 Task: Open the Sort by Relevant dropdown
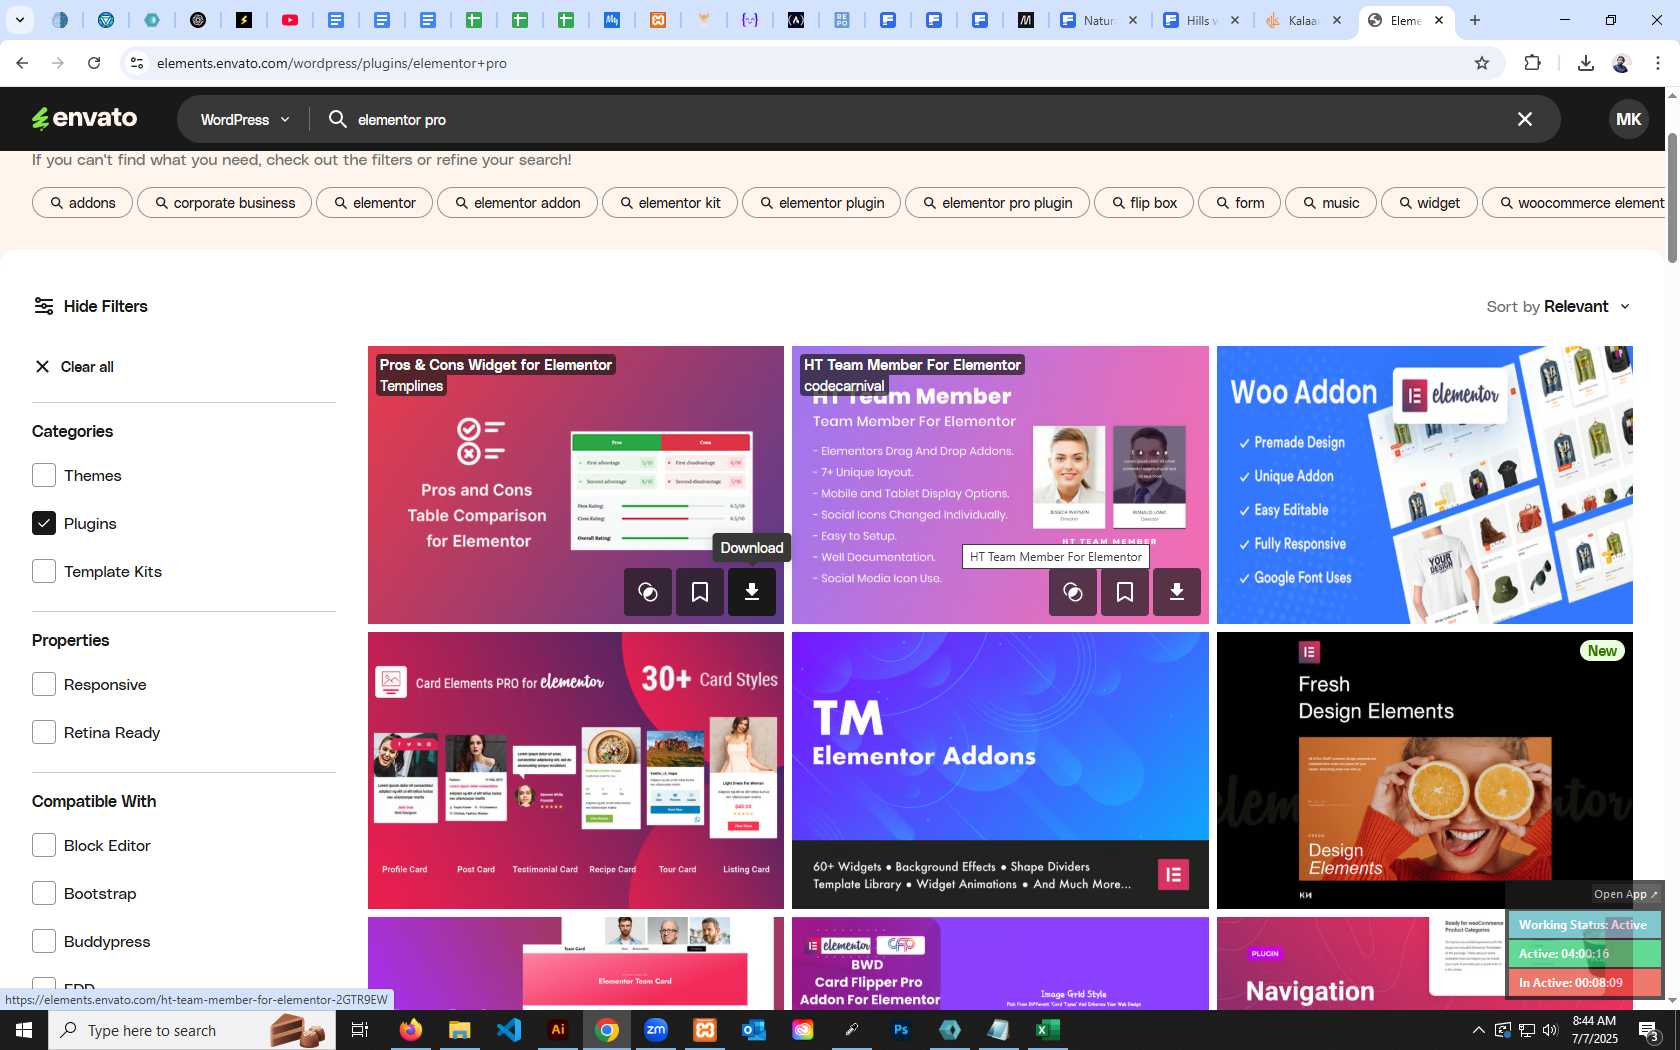(x=1558, y=306)
